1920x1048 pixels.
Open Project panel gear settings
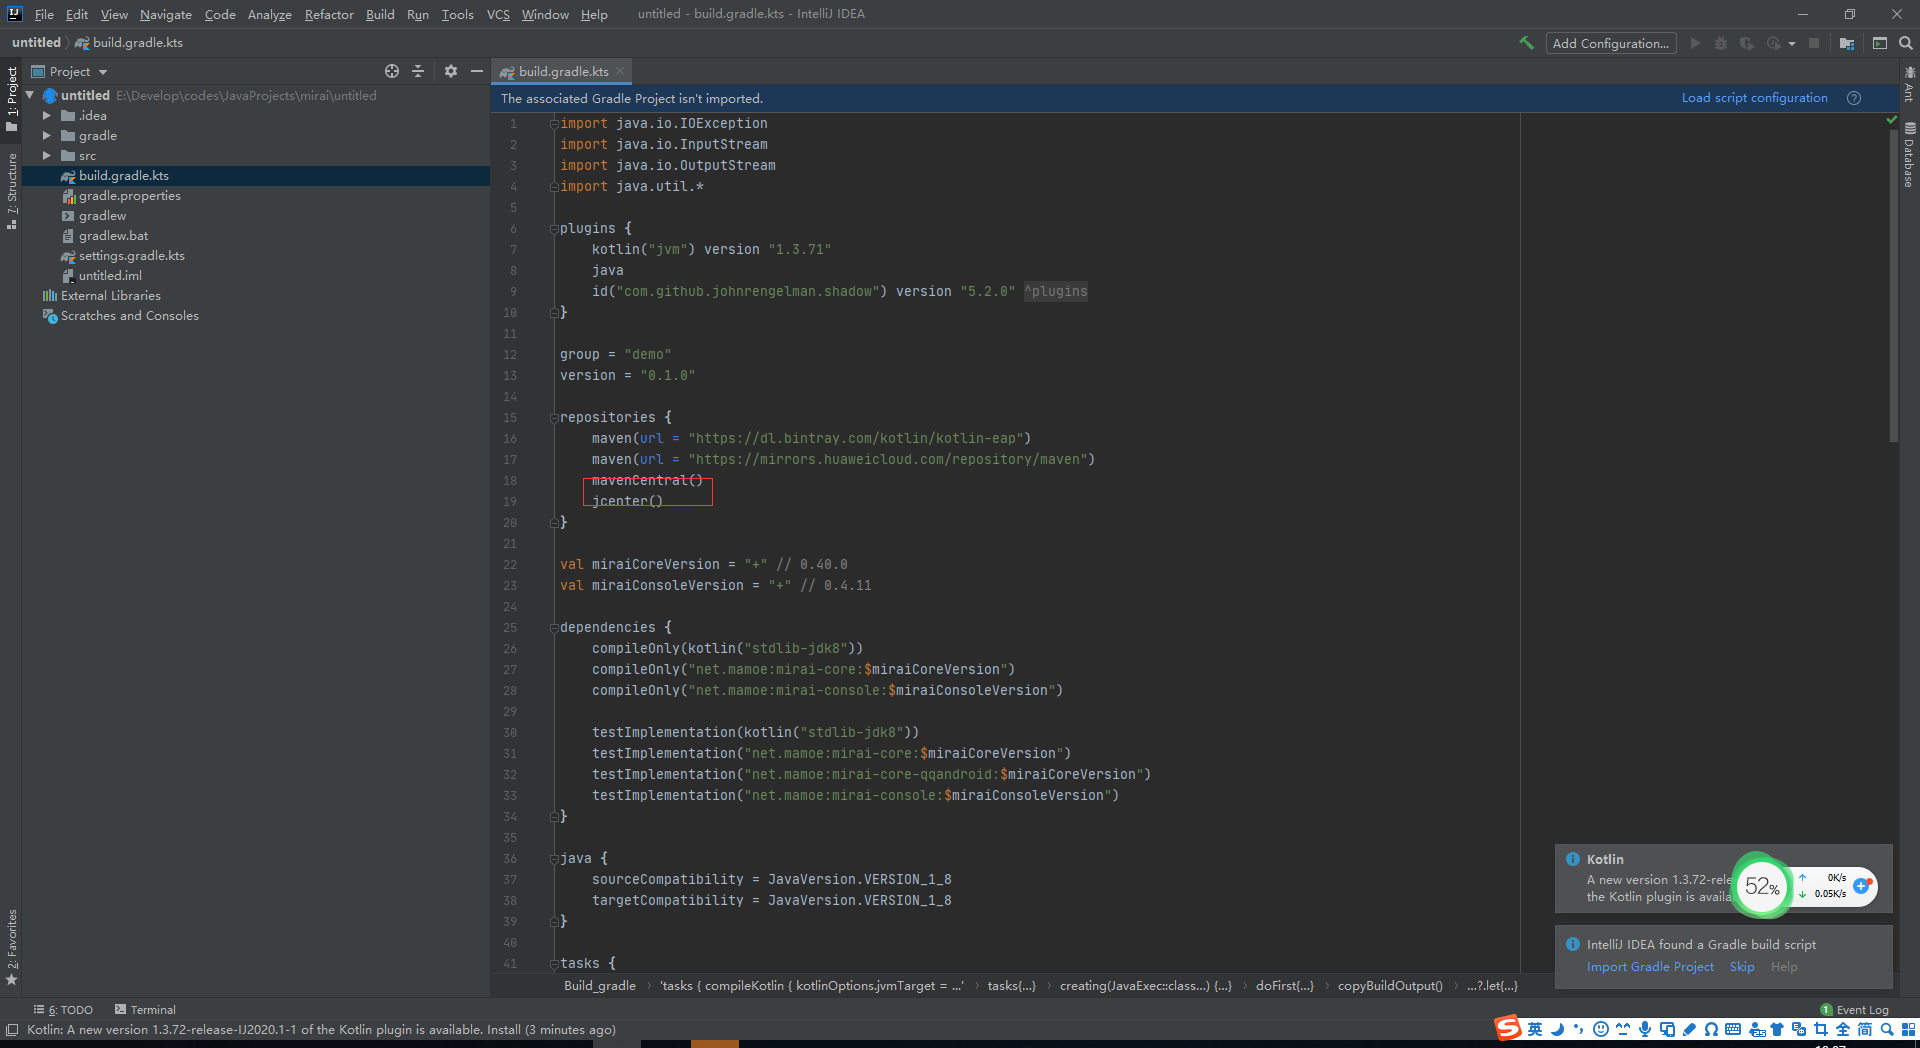(x=451, y=71)
